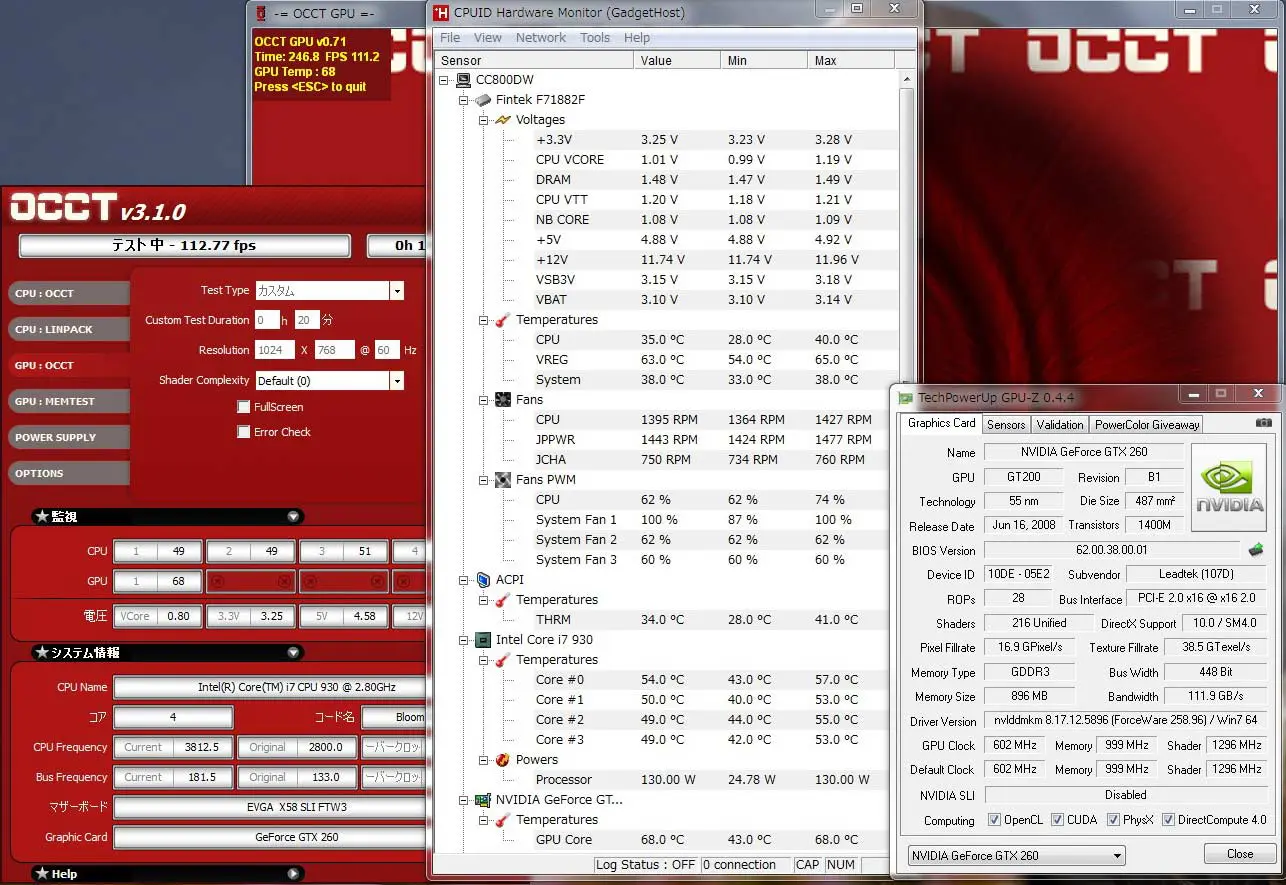Click the CPUID Hardware Monitor title bar icon
The height and width of the screenshot is (885, 1286).
point(441,12)
